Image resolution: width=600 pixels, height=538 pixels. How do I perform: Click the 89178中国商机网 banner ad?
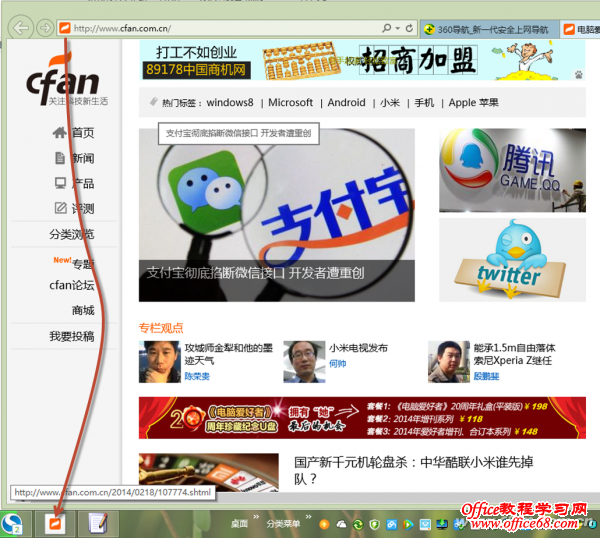pyautogui.click(x=362, y=60)
